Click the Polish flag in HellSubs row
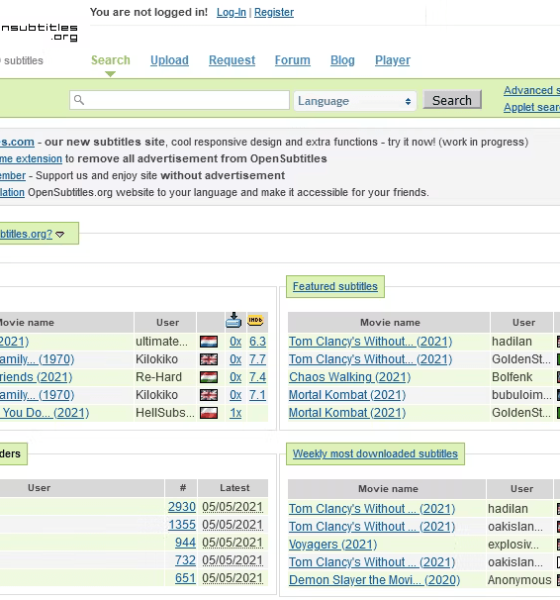This screenshot has height=600, width=560. [209, 412]
